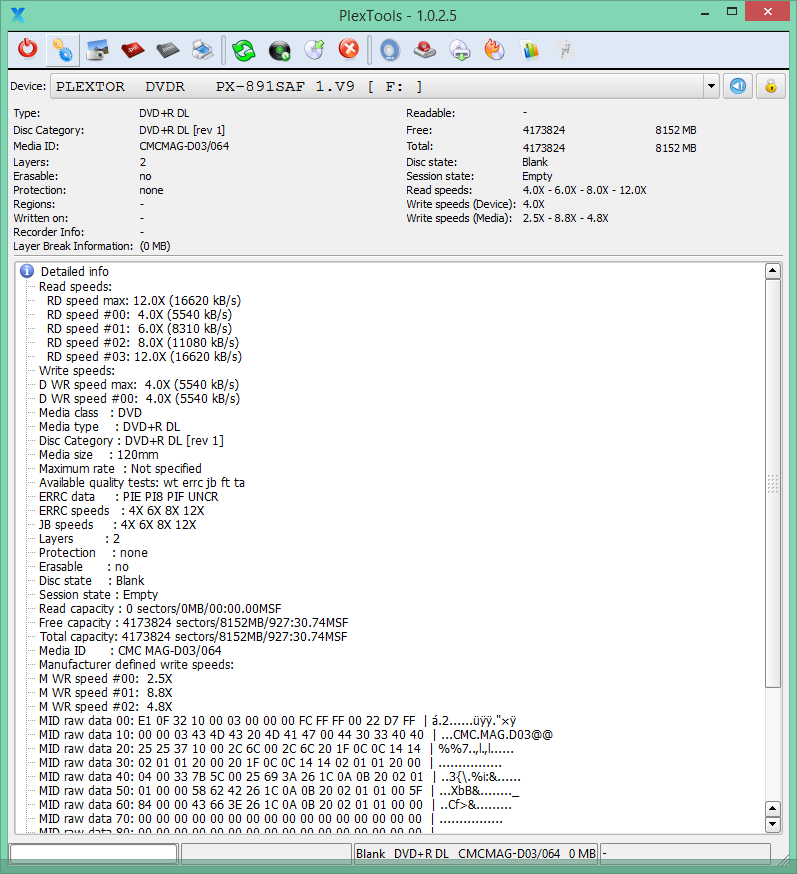Viewport: 797px width, 874px height.
Task: Click the black disc with green badge icon
Action: 279,50
